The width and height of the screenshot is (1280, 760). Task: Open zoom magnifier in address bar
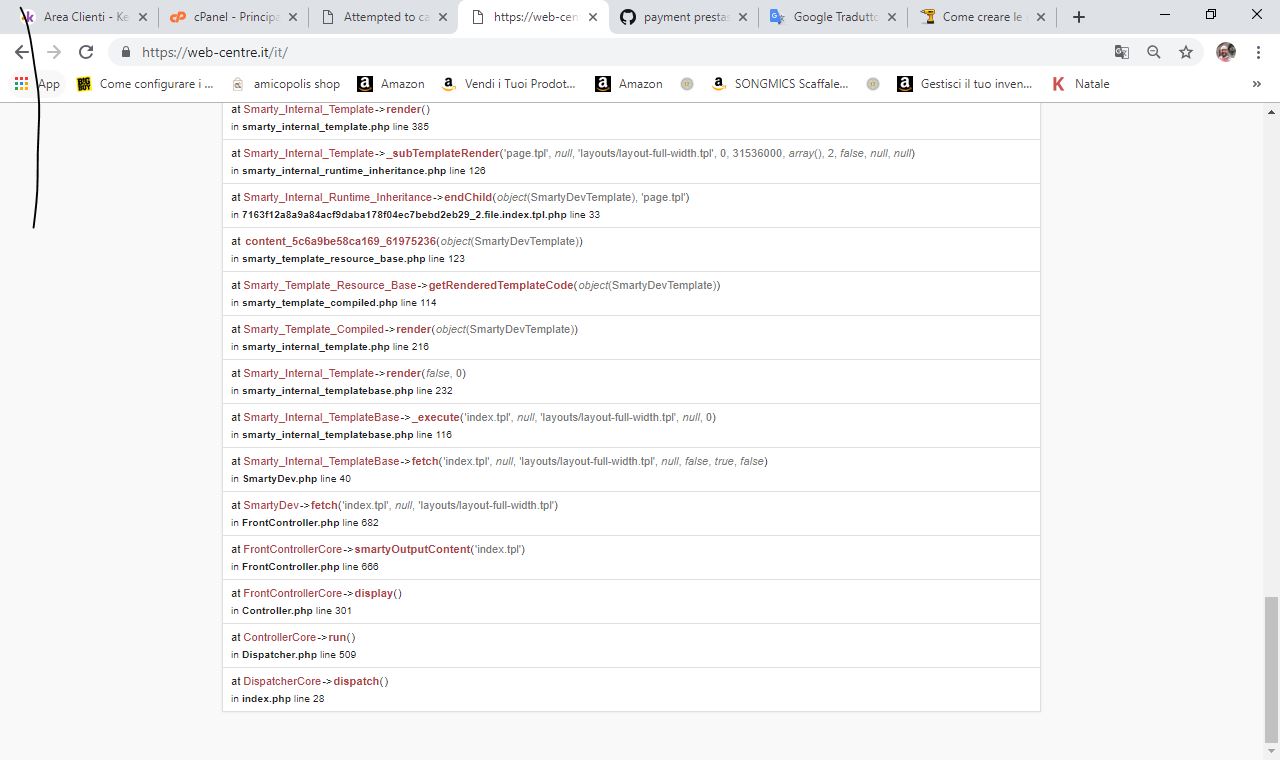[1154, 52]
